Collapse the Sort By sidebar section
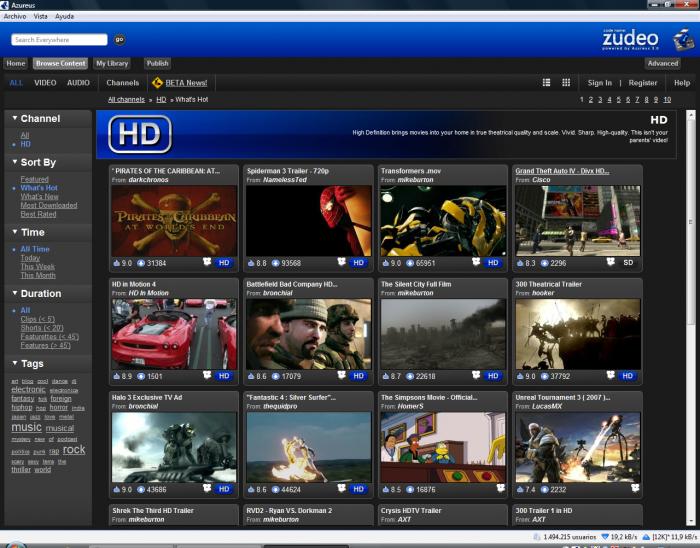The height and width of the screenshot is (548, 700). (x=15, y=162)
